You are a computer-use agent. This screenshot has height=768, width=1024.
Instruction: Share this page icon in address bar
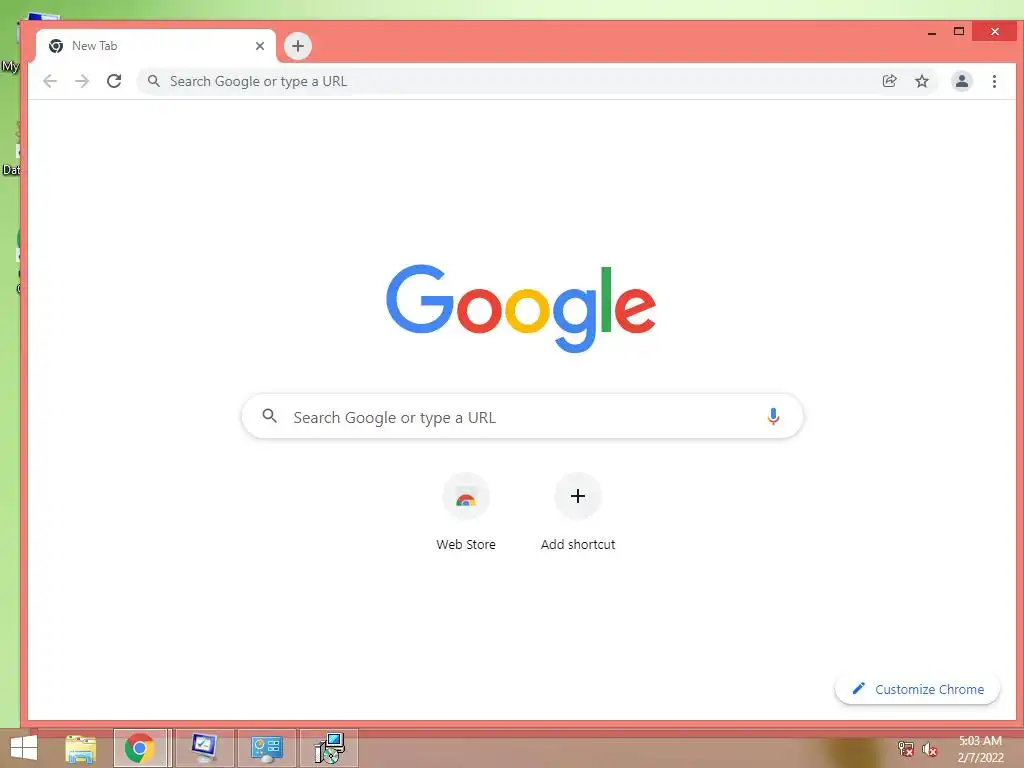pyautogui.click(x=889, y=81)
